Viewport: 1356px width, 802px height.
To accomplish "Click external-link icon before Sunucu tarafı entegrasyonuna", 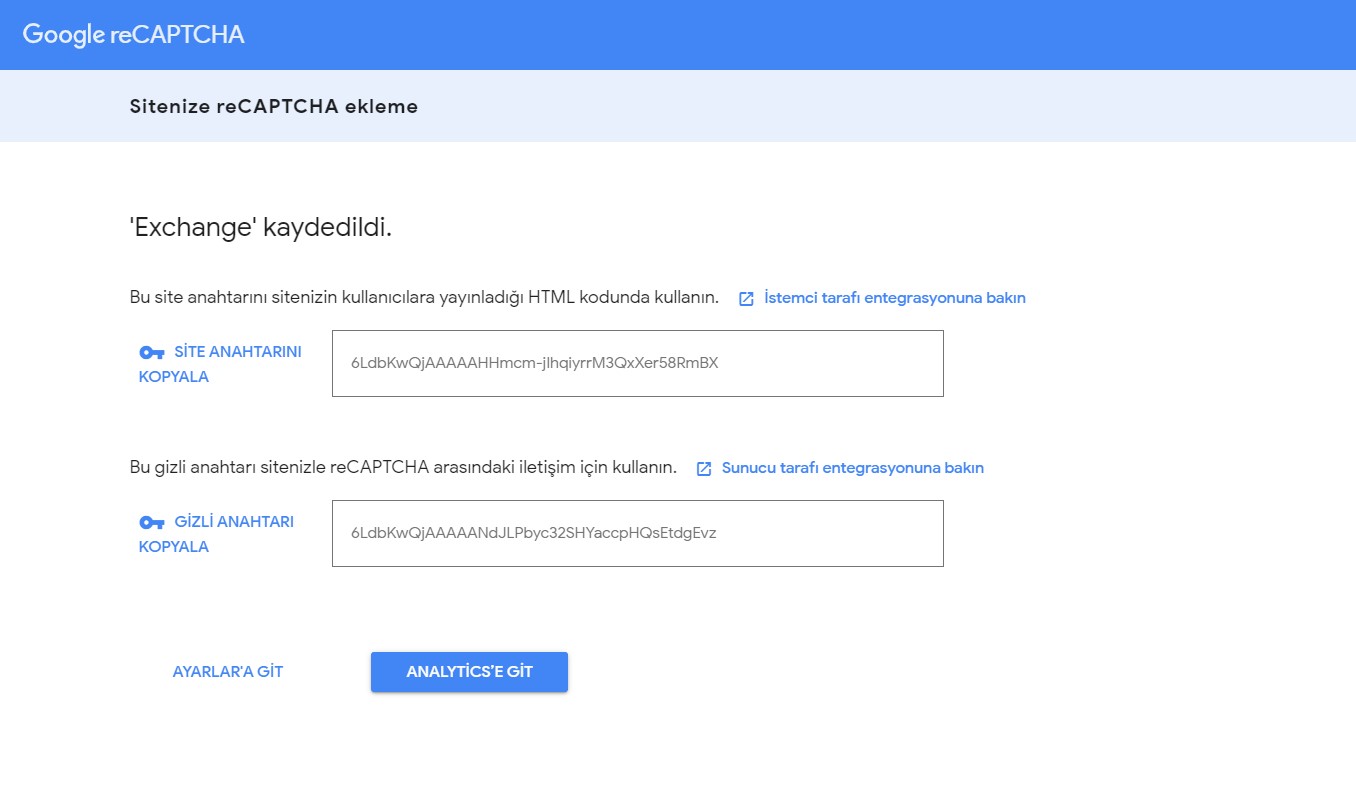I will (704, 468).
